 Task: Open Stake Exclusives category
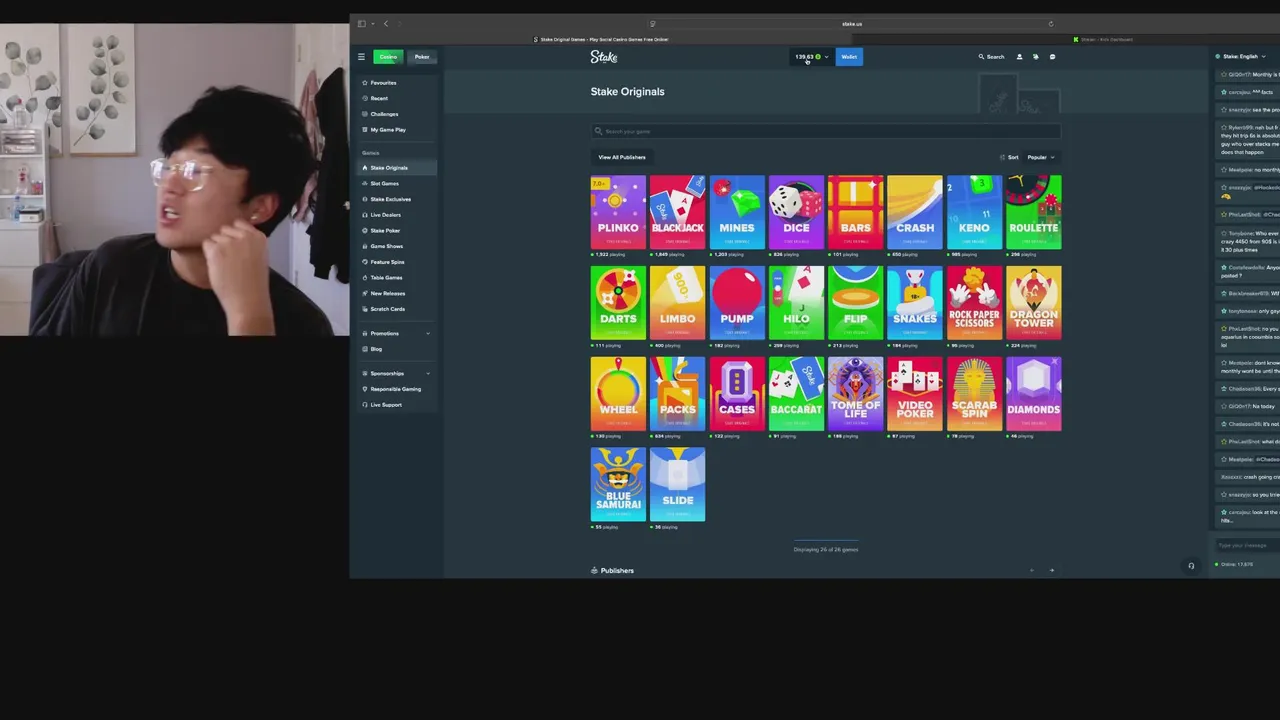(390, 199)
